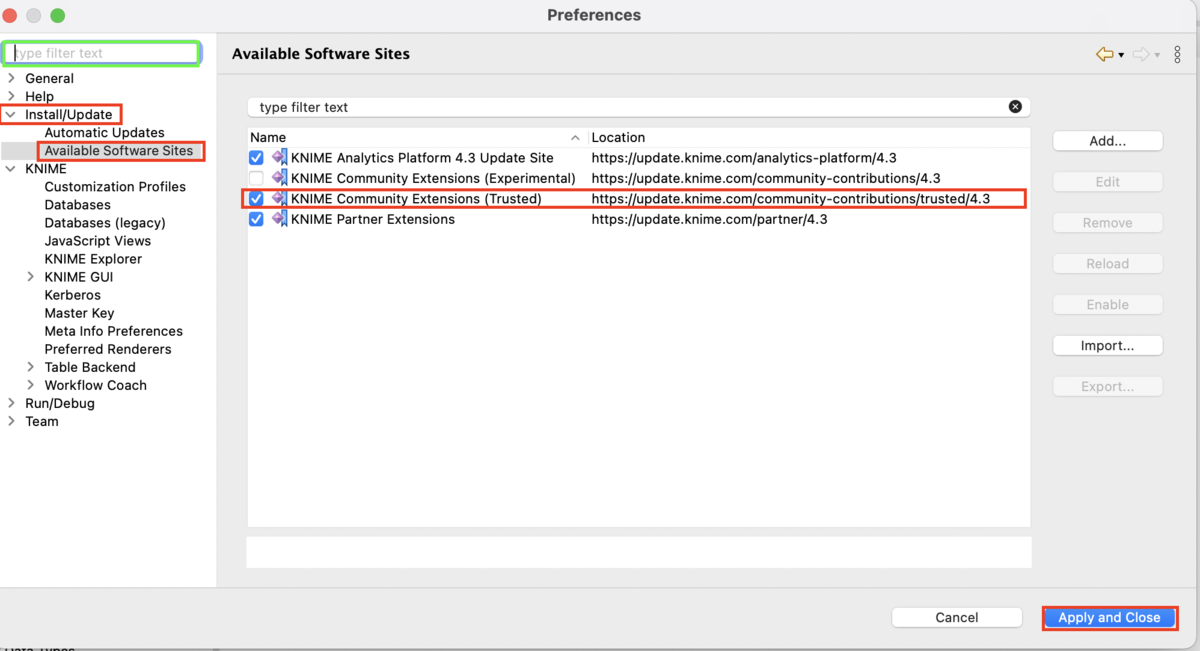The height and width of the screenshot is (651, 1200).
Task: Open KNIME Explorer preferences
Action: 93,258
